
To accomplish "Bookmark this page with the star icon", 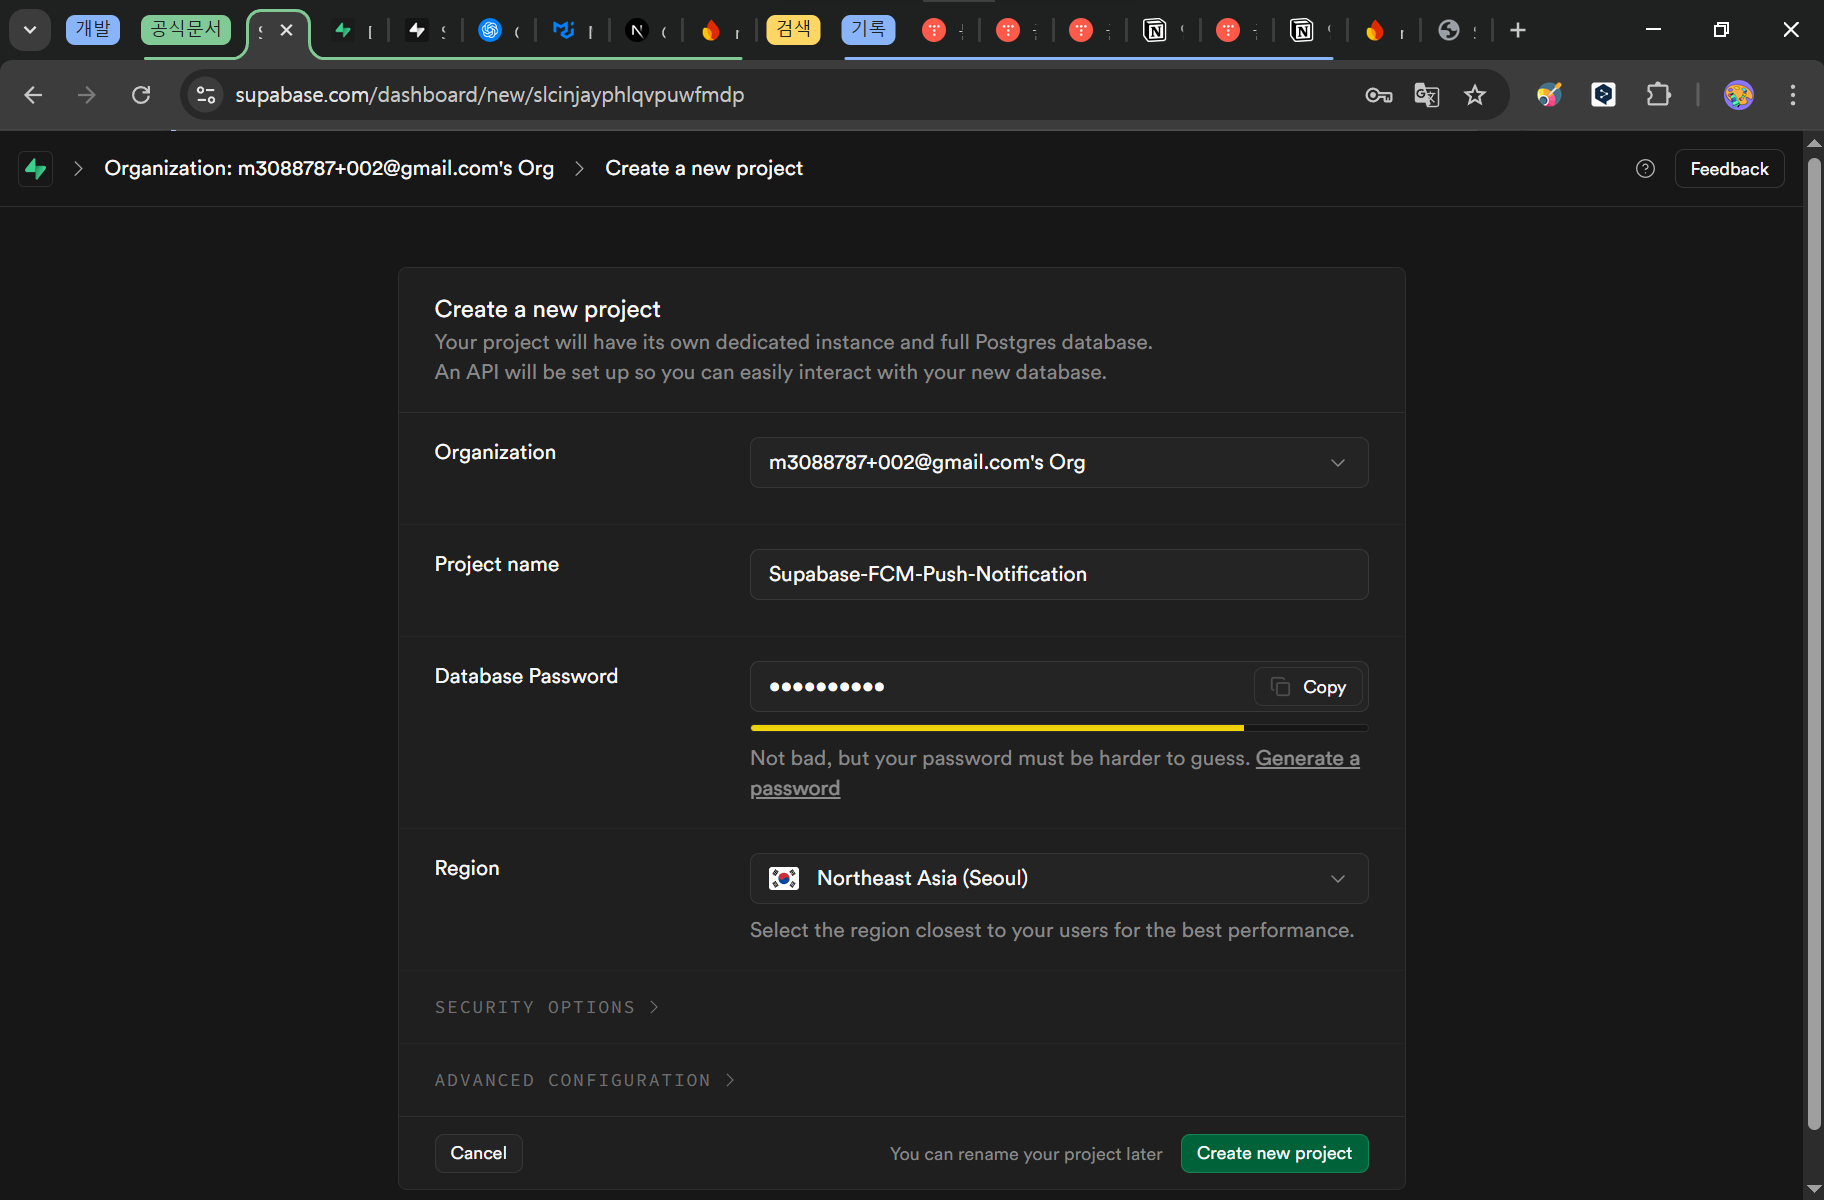I will (1475, 95).
